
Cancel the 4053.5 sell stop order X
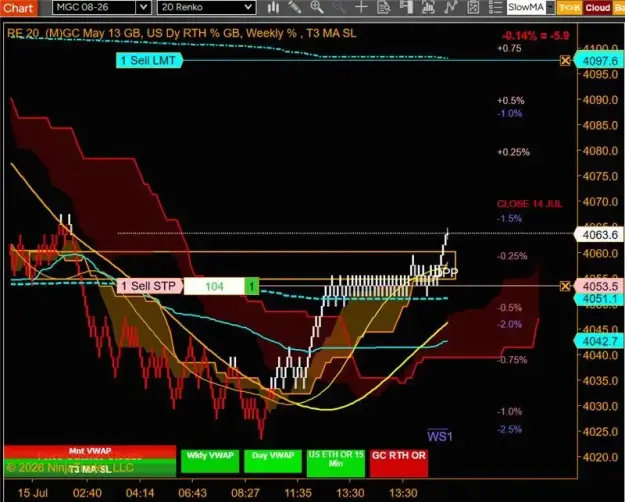(565, 286)
